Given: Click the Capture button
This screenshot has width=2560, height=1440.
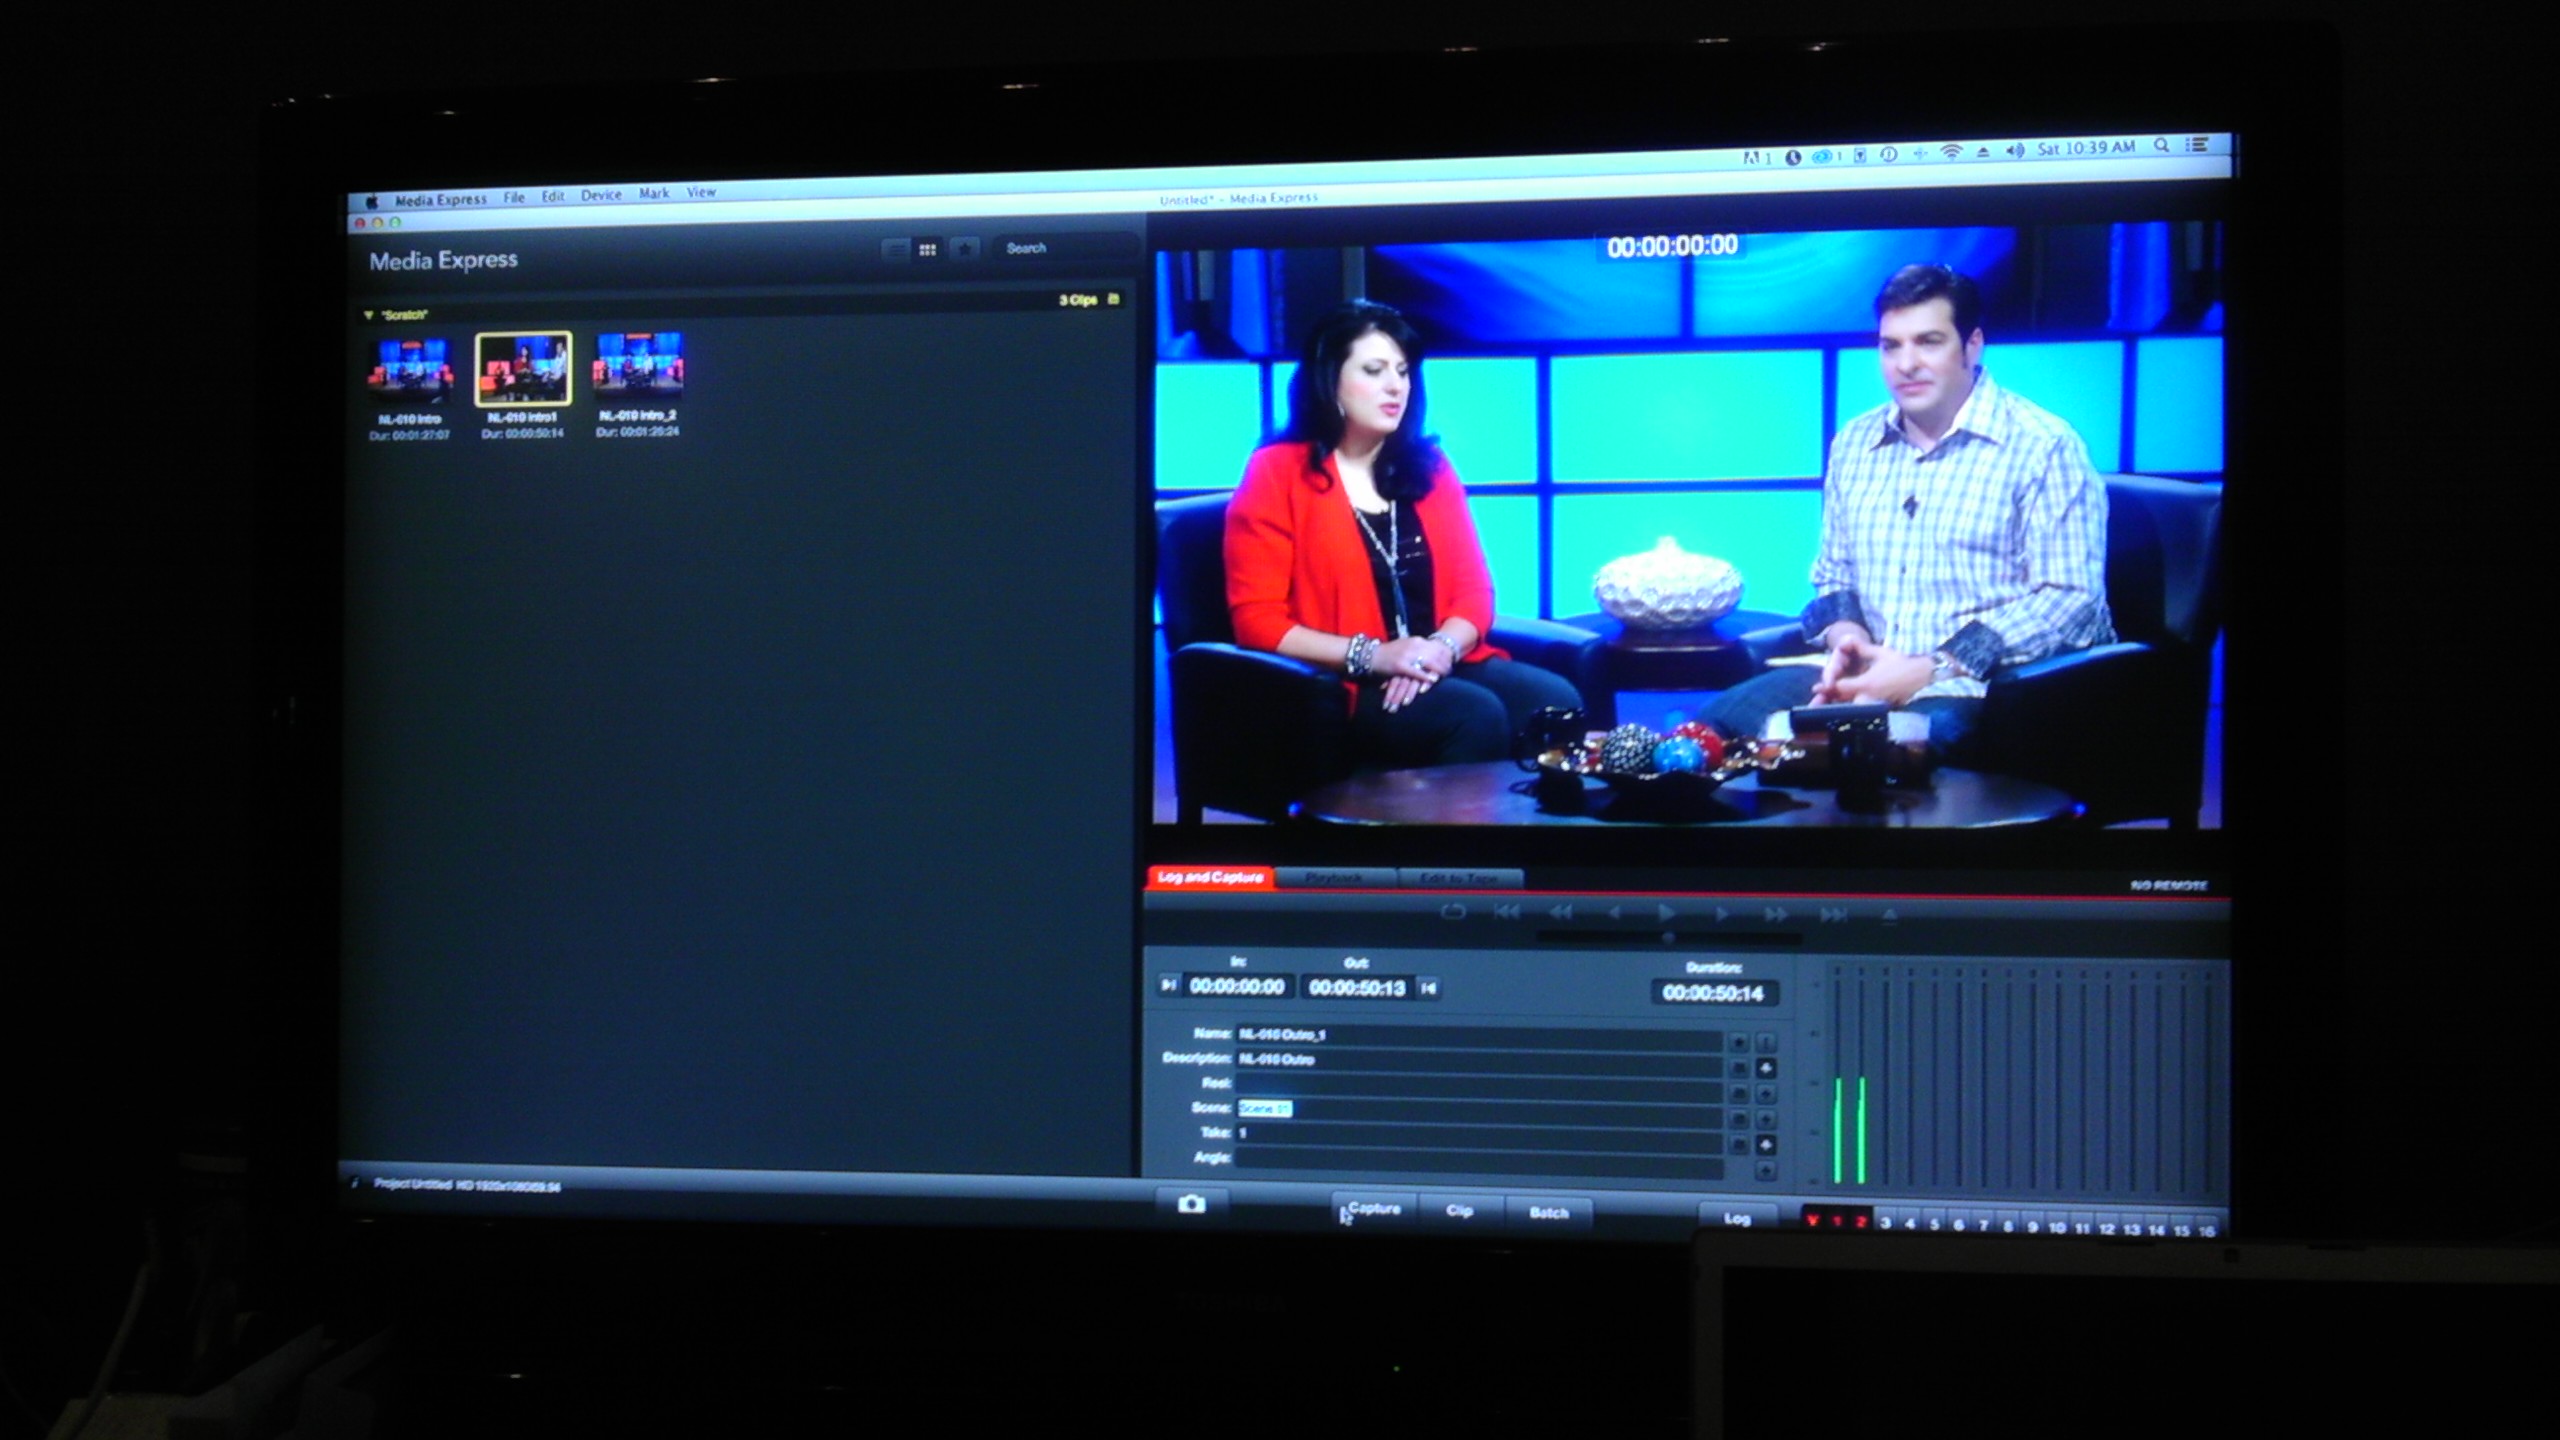Looking at the screenshot, I should pos(1374,1209).
